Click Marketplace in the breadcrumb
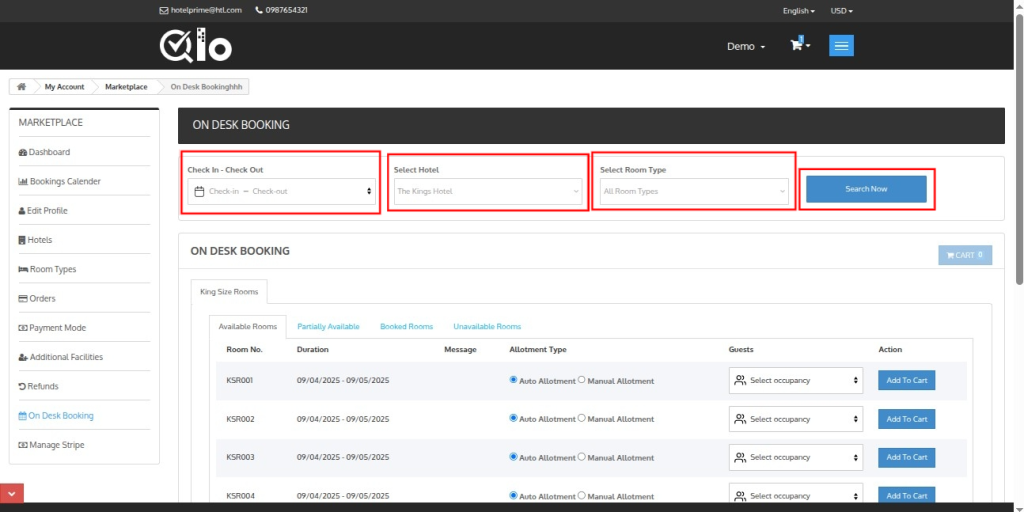Image resolution: width=1024 pixels, height=512 pixels. [x=126, y=87]
